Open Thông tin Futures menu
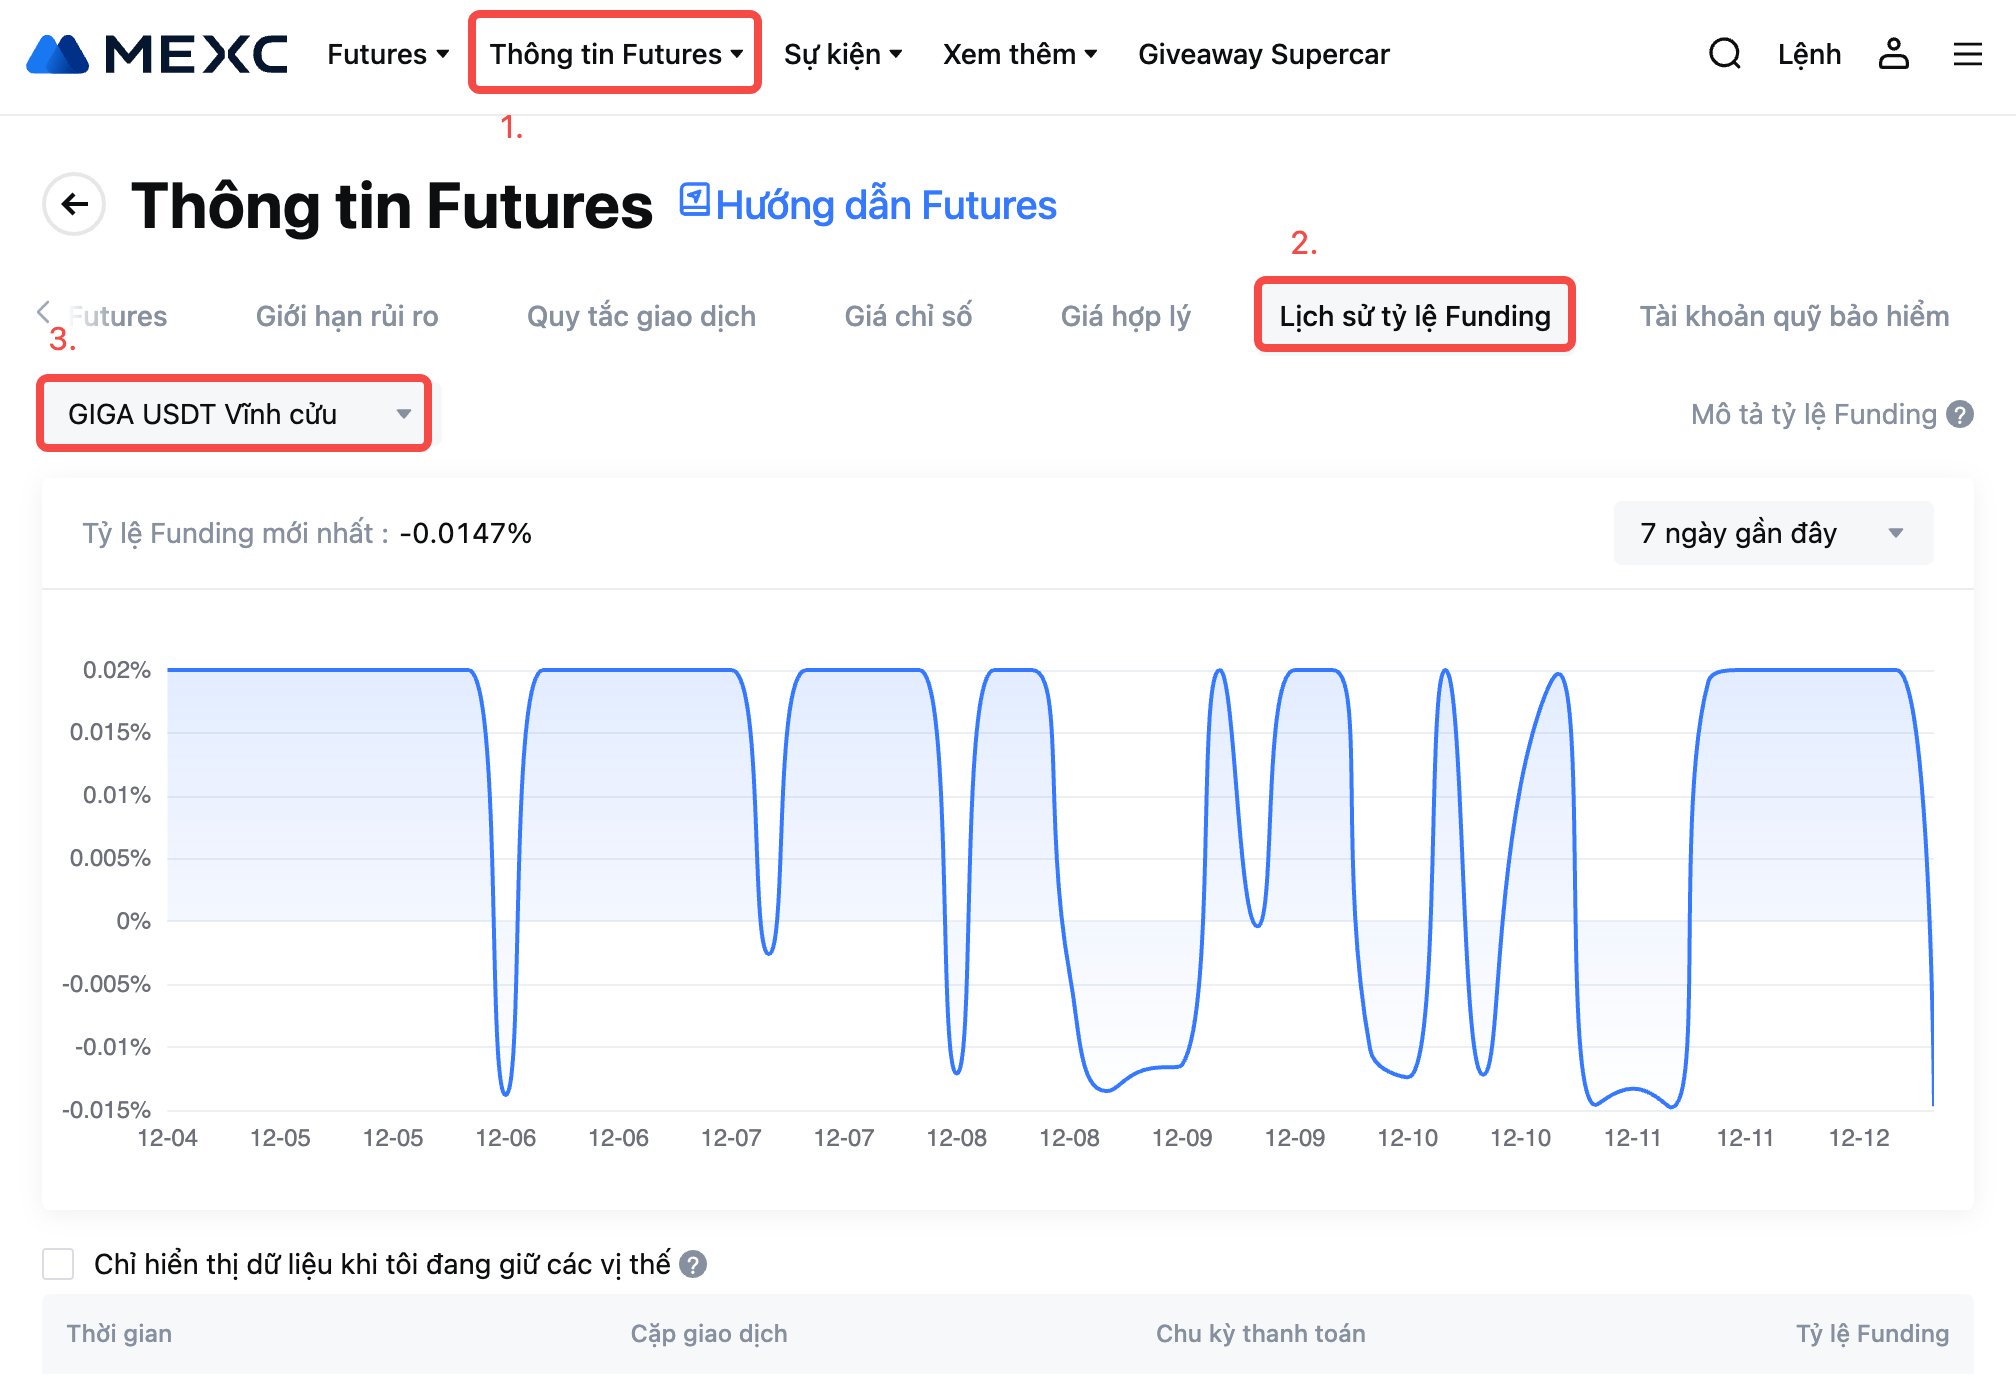Image resolution: width=2016 pixels, height=1384 pixels. [x=615, y=54]
